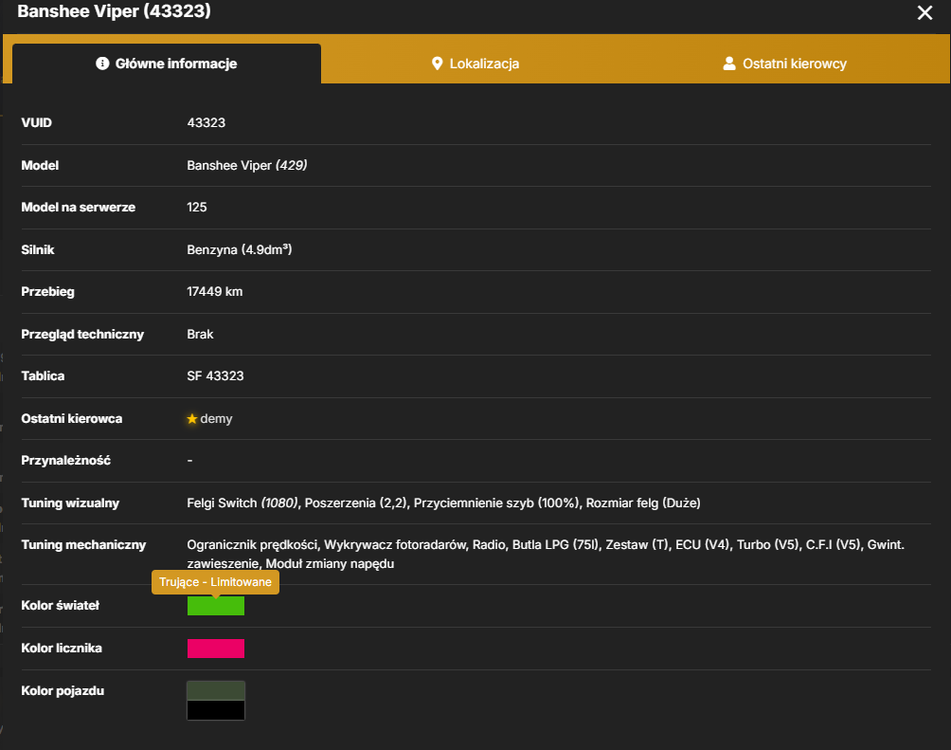Click the green Kolor świateł swatch
The width and height of the screenshot is (951, 750).
(x=216, y=606)
